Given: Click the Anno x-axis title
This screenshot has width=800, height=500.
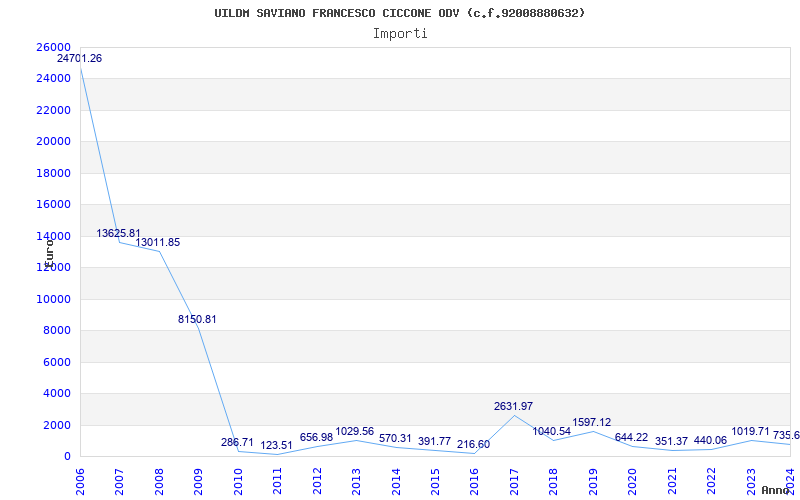Looking at the screenshot, I should (x=776, y=490).
